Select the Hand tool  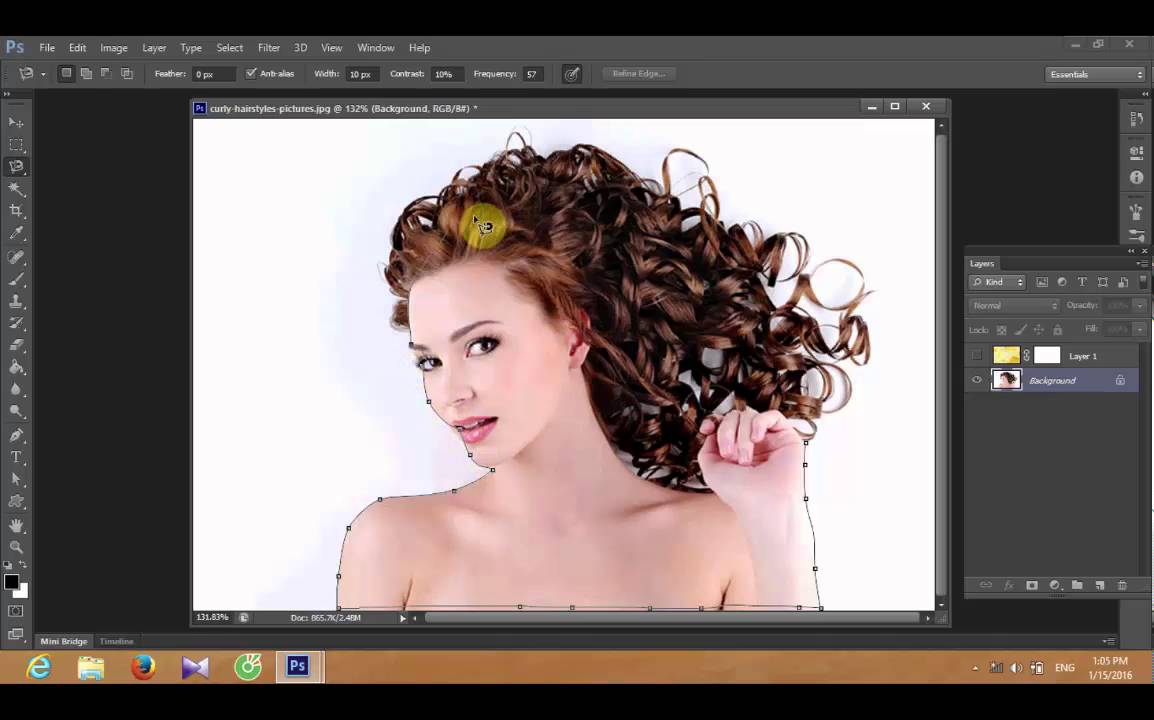click(x=16, y=526)
